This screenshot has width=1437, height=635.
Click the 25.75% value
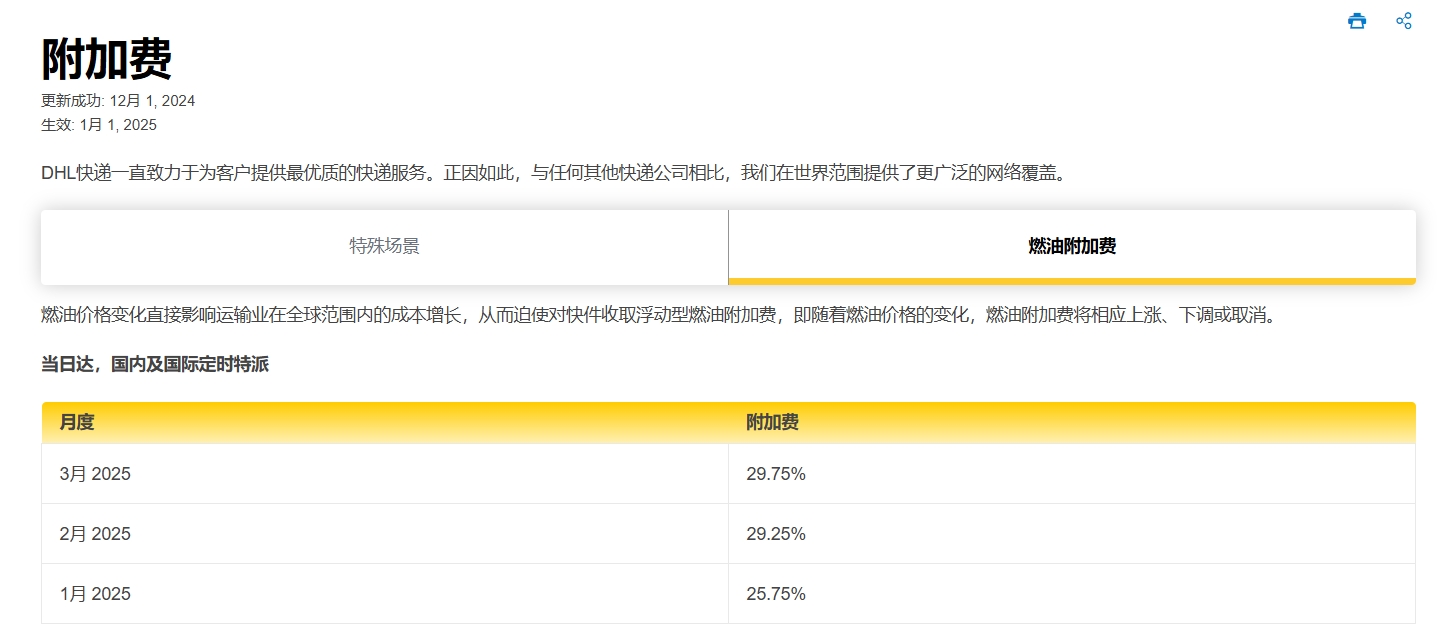776,594
